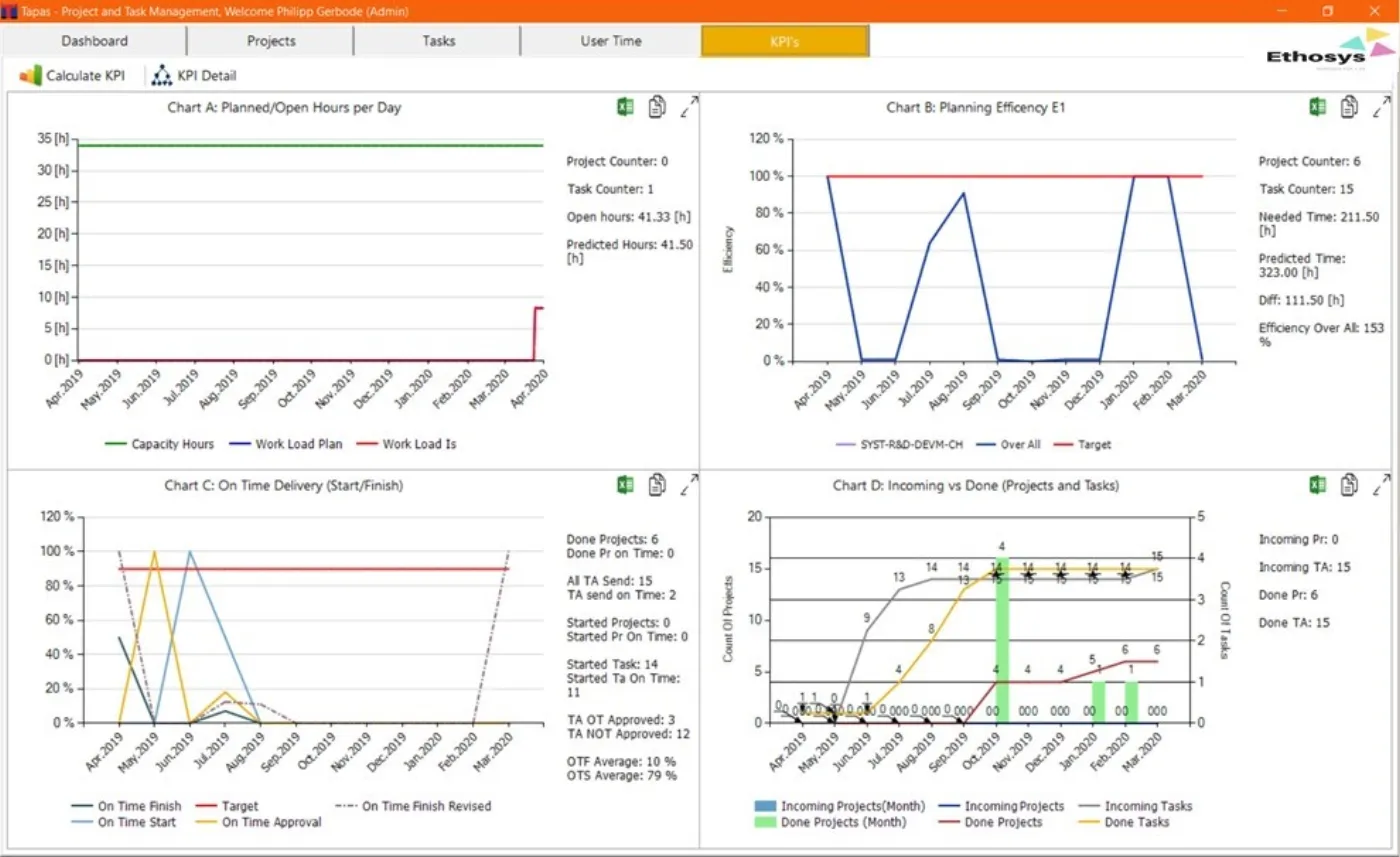Click the green October 2019 bar

(x=1001, y=640)
